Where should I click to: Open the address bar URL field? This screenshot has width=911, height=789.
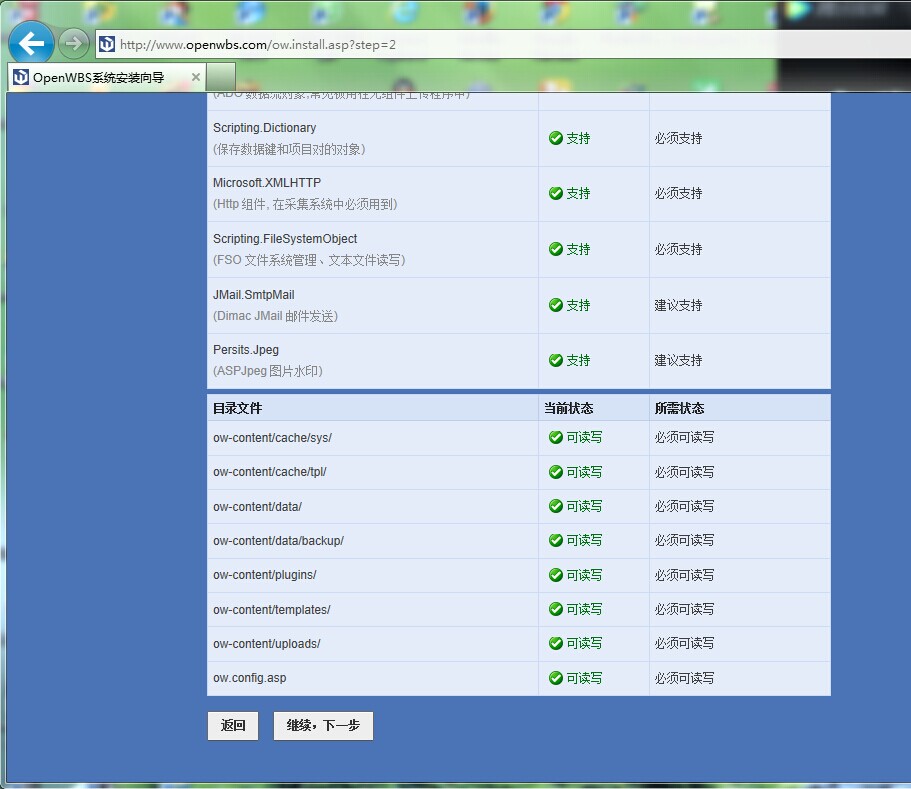(400, 43)
